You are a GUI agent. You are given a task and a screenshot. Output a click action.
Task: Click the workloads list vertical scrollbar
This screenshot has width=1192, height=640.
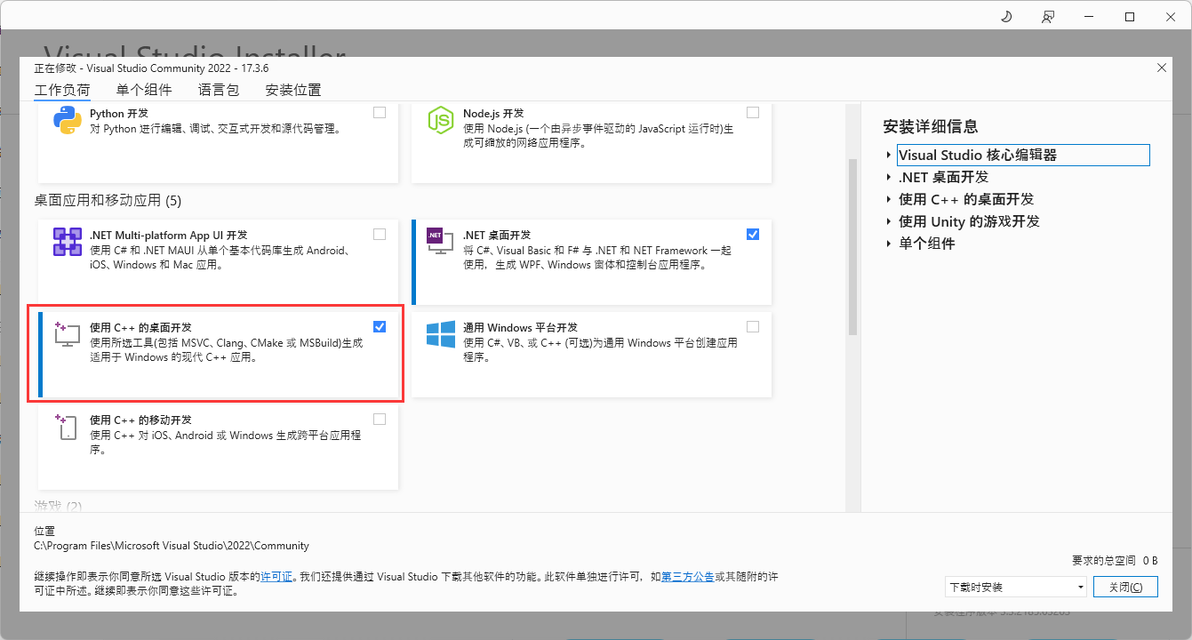[853, 247]
